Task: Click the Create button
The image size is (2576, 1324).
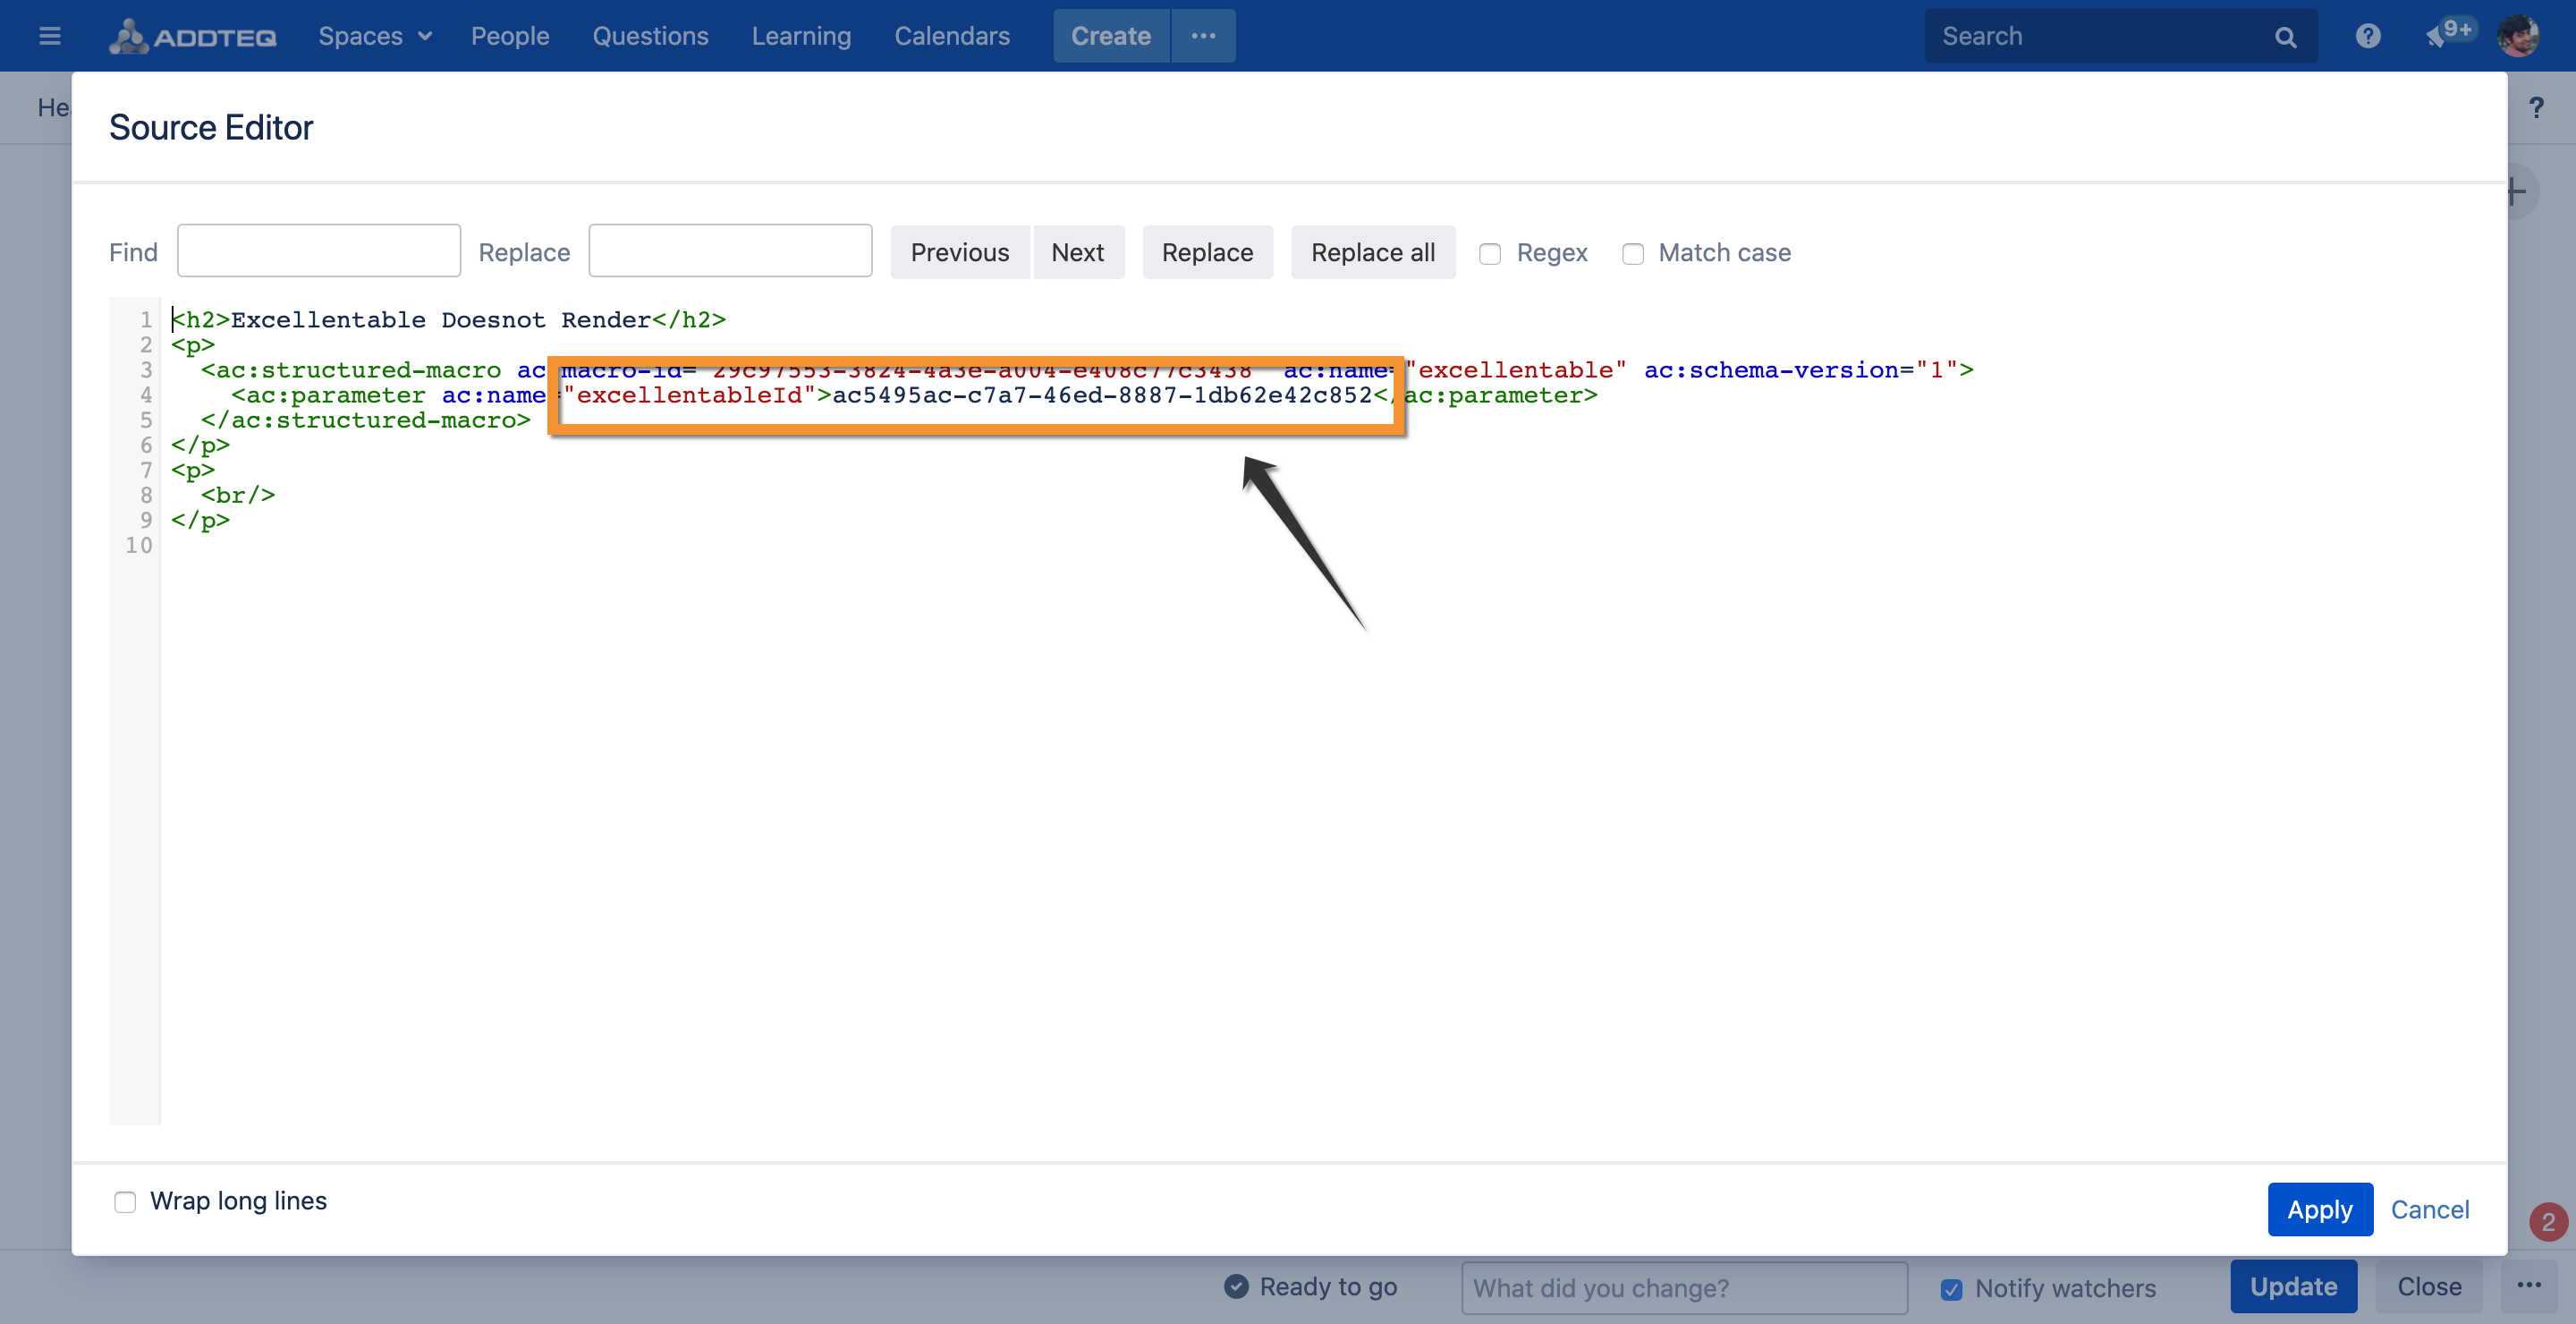Action: point(1110,36)
